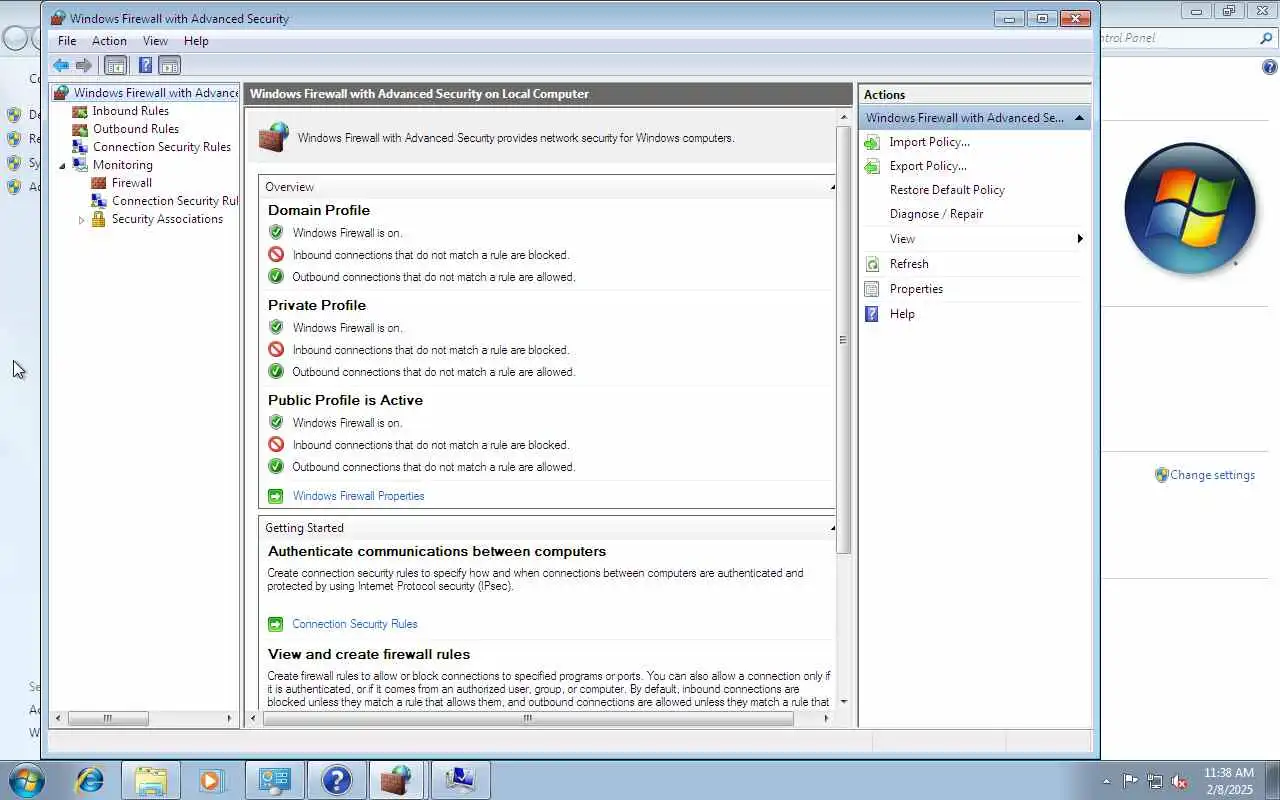Click the Help and Support taskbar icon
Image resolution: width=1280 pixels, height=800 pixels.
[x=336, y=780]
